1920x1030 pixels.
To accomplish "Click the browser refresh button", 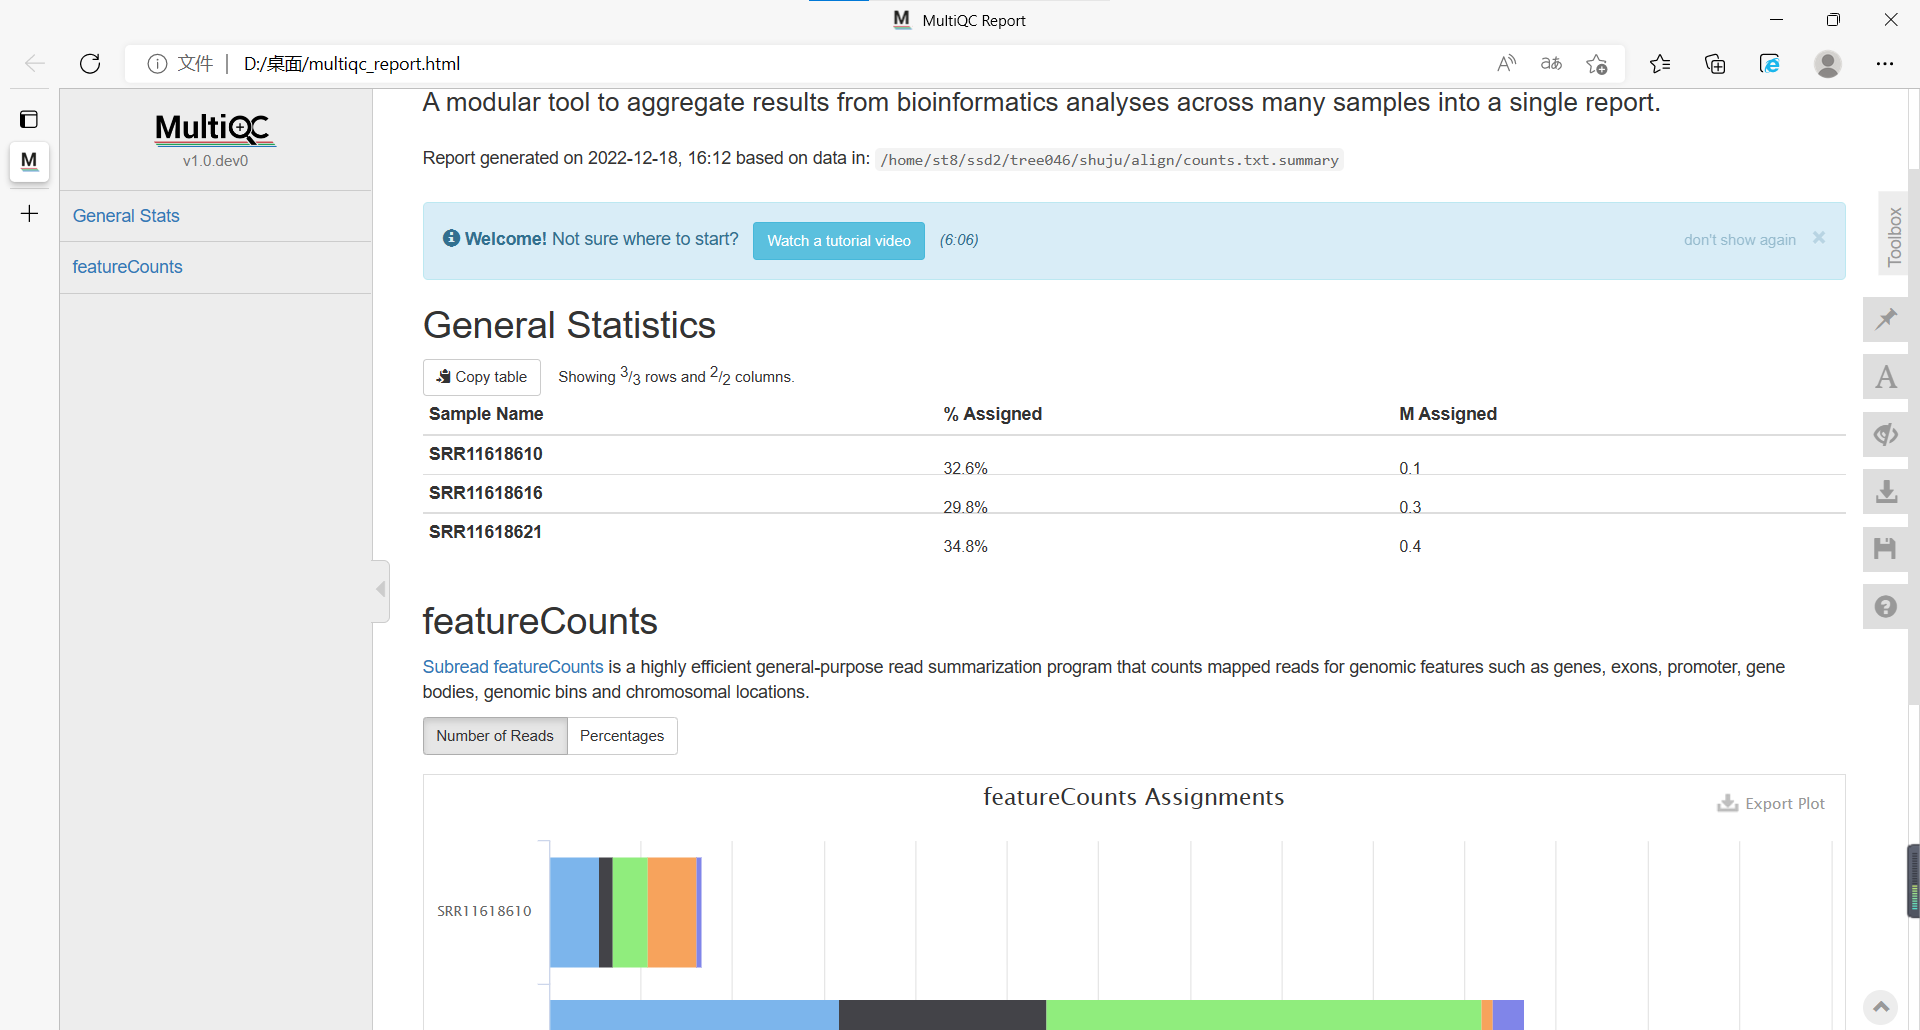I will (90, 64).
